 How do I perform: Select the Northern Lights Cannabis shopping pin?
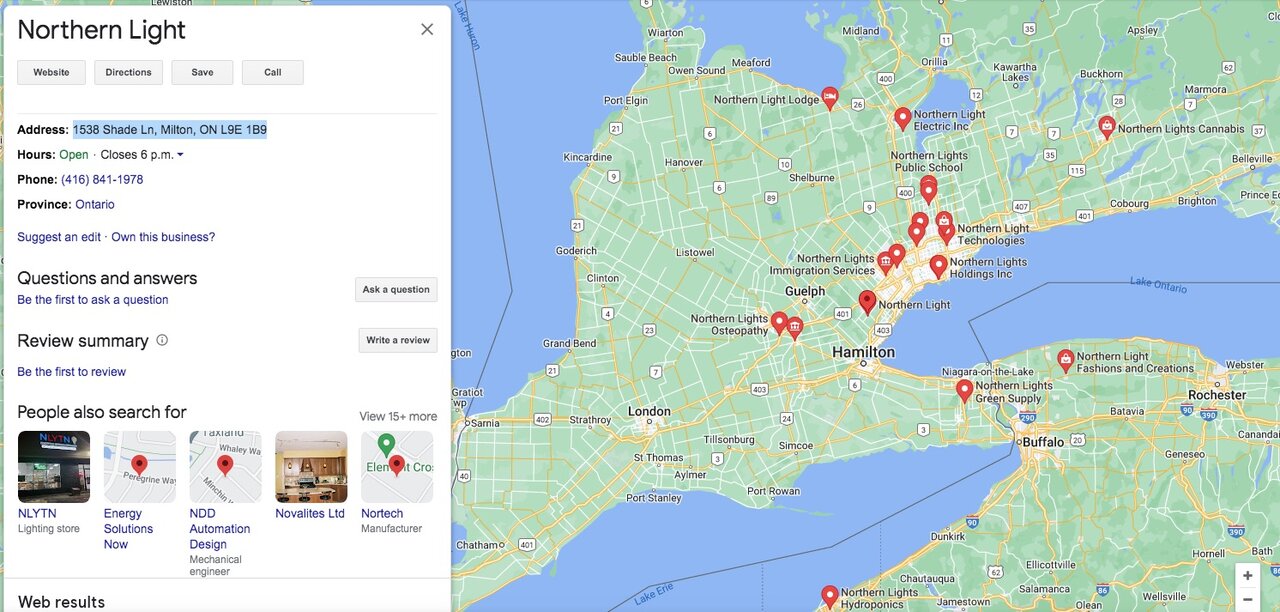click(x=1106, y=126)
